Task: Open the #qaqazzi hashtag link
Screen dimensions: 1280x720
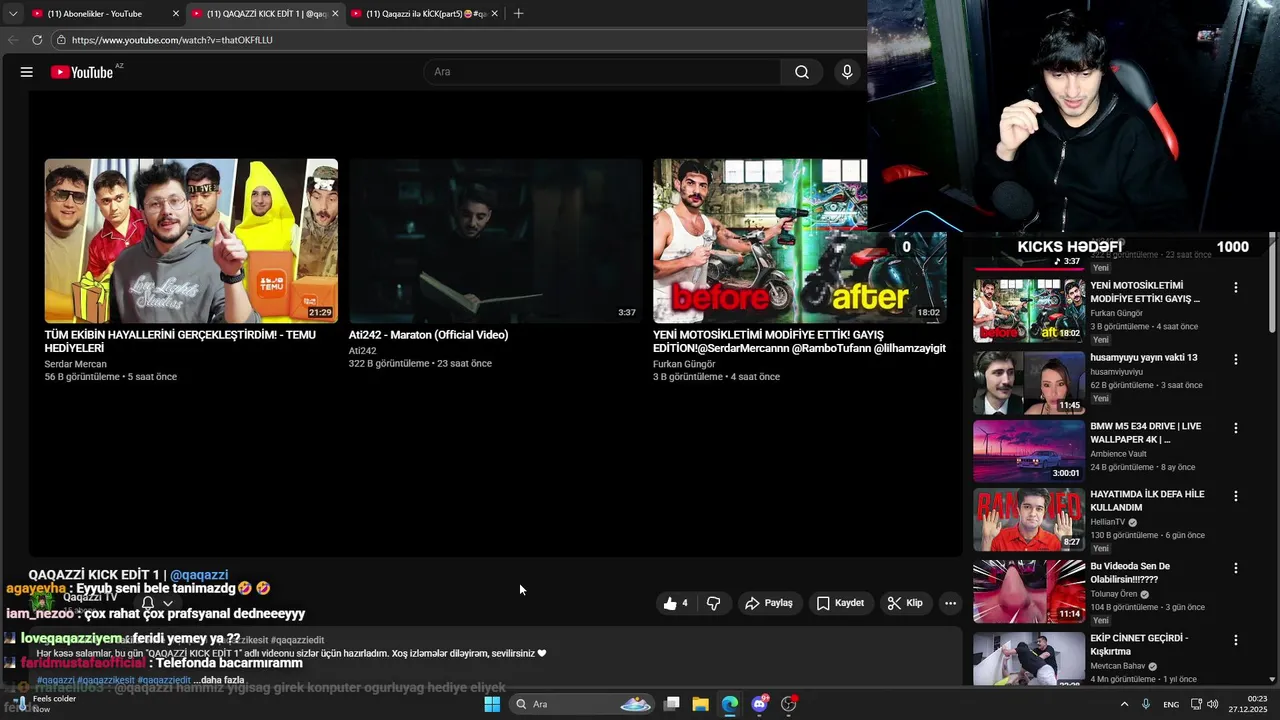Action: point(55,680)
